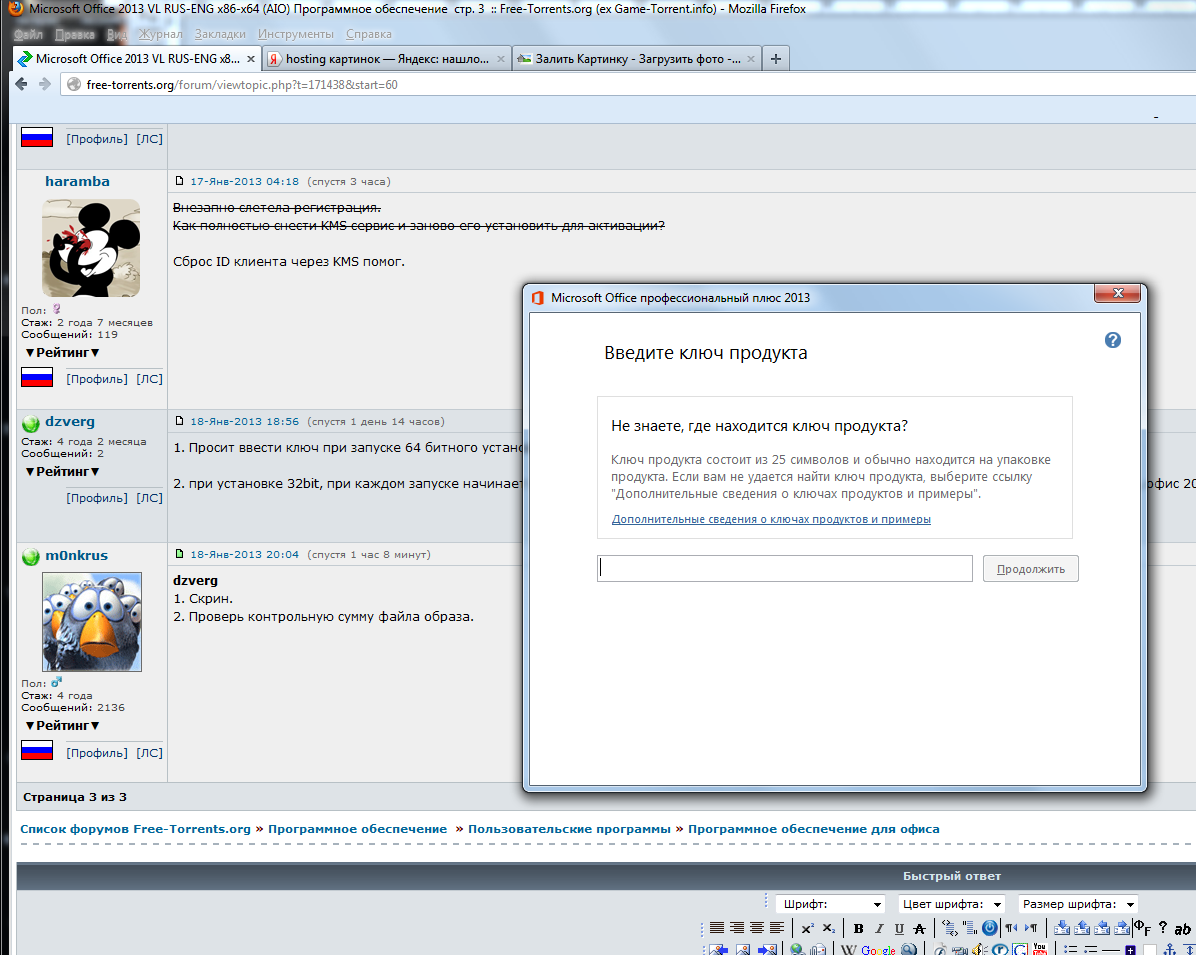
Task: Click the blue up-arrow block icon
Action: [x=1082, y=928]
